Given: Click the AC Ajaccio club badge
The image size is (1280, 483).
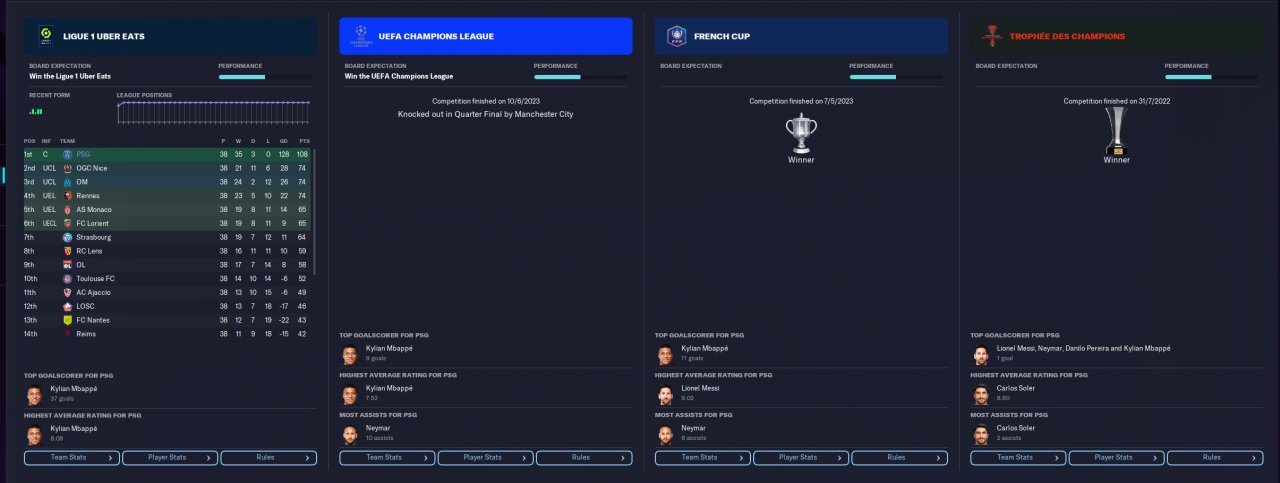Looking at the screenshot, I should point(67,292).
